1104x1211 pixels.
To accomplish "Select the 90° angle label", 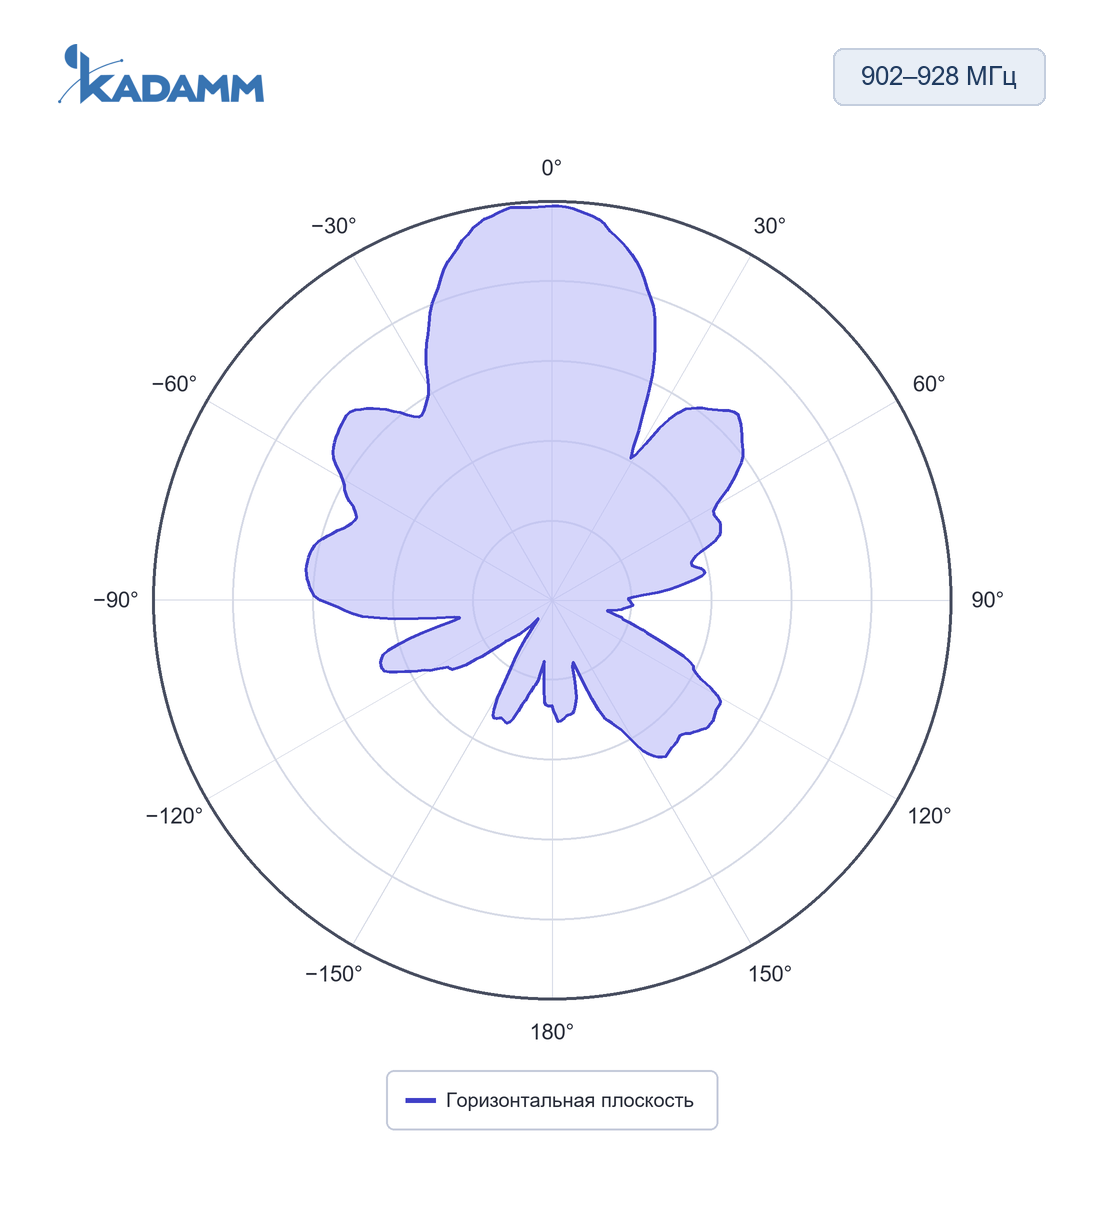I will coord(988,600).
